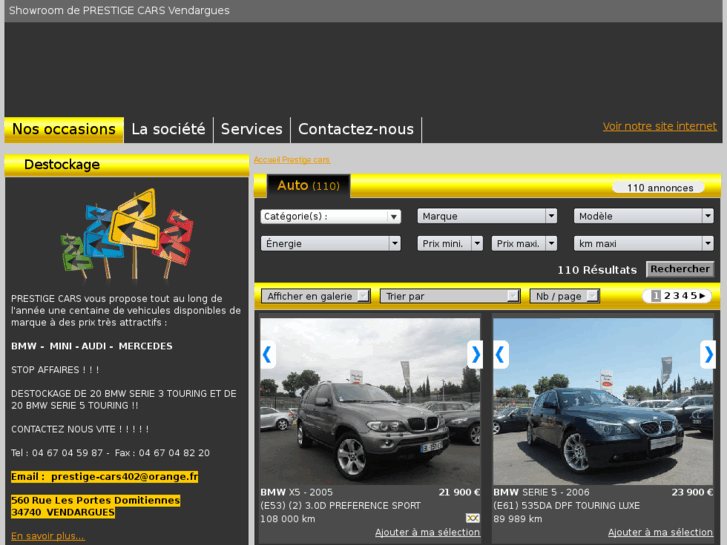Show previous photo of BMW Serie 5
The height and width of the screenshot is (545, 727).
(x=501, y=355)
